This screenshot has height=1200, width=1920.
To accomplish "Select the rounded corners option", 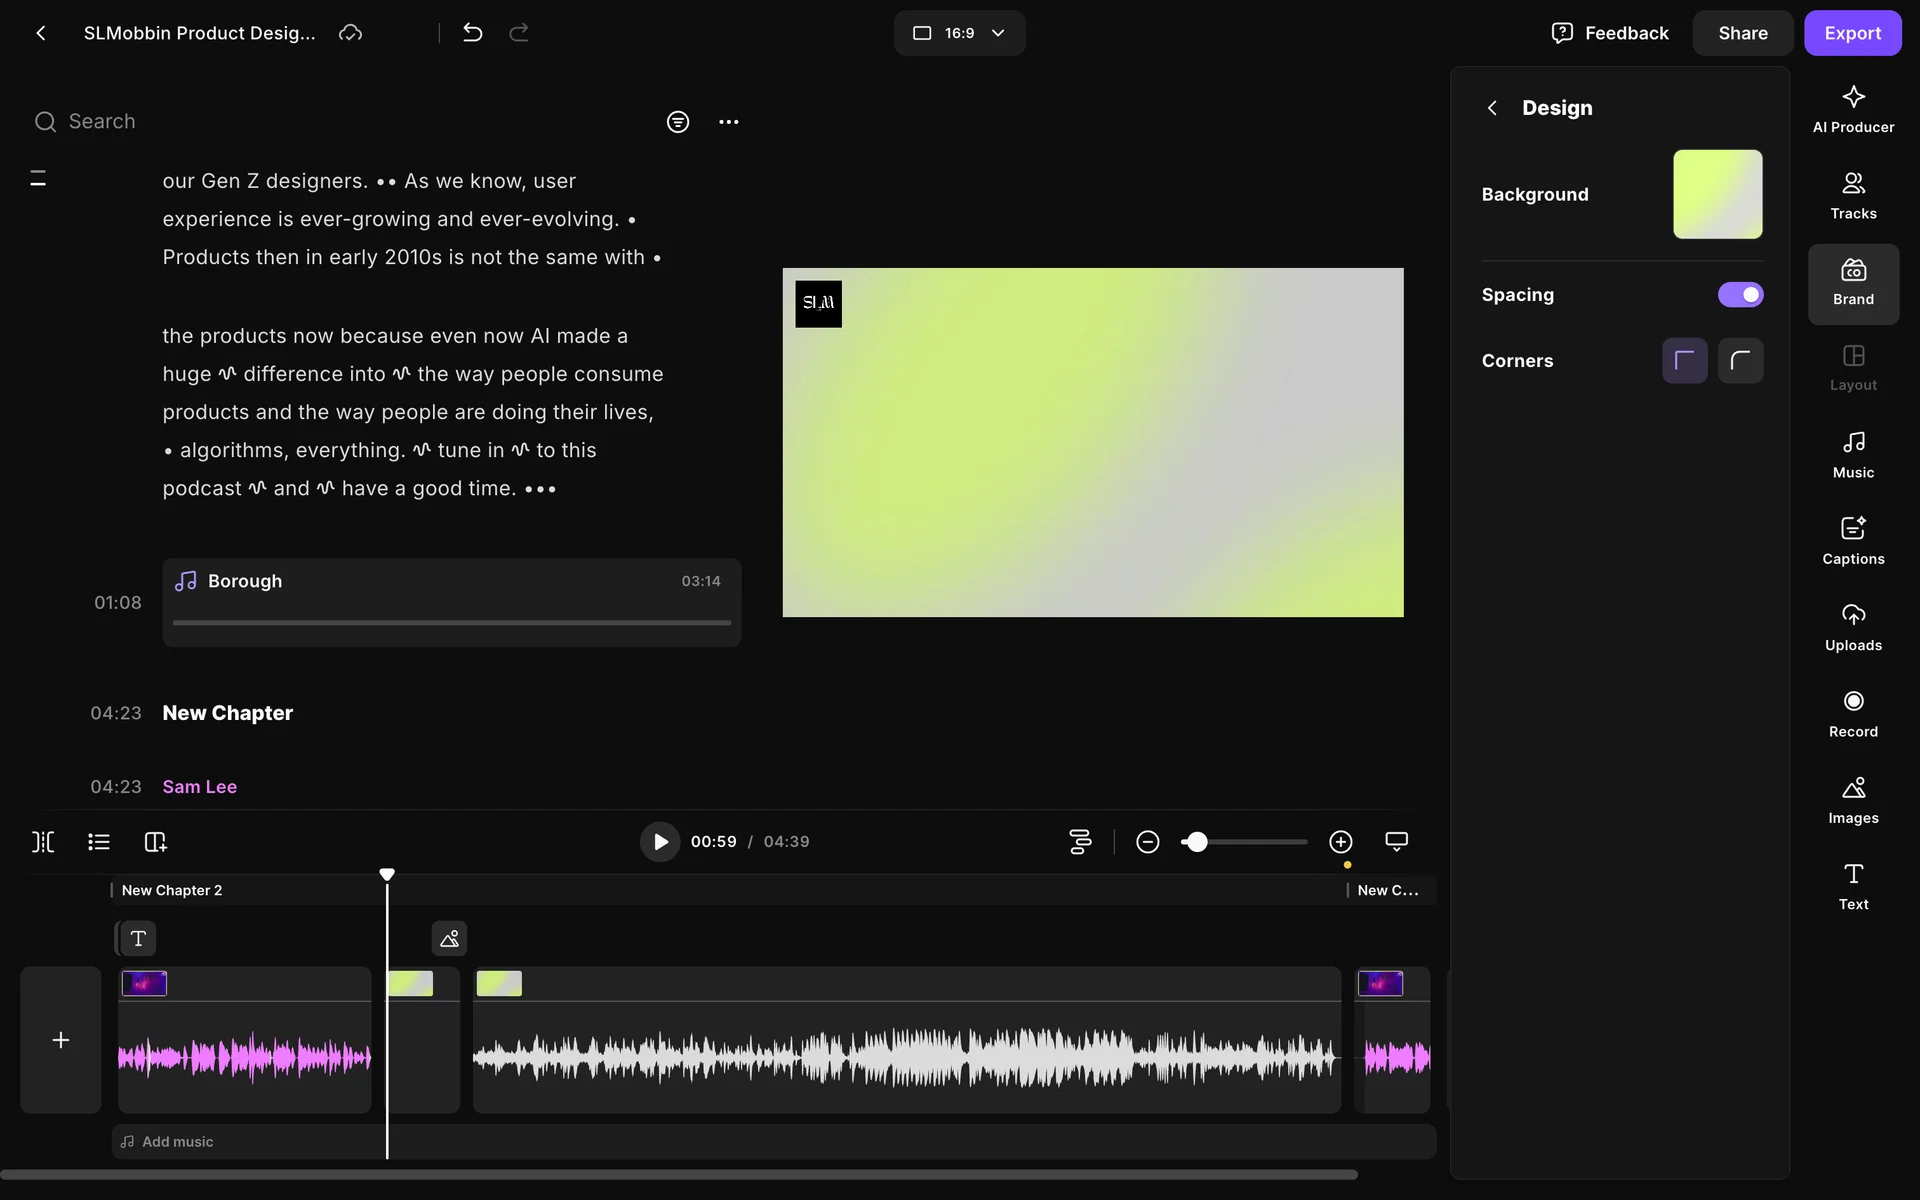I will (1740, 361).
